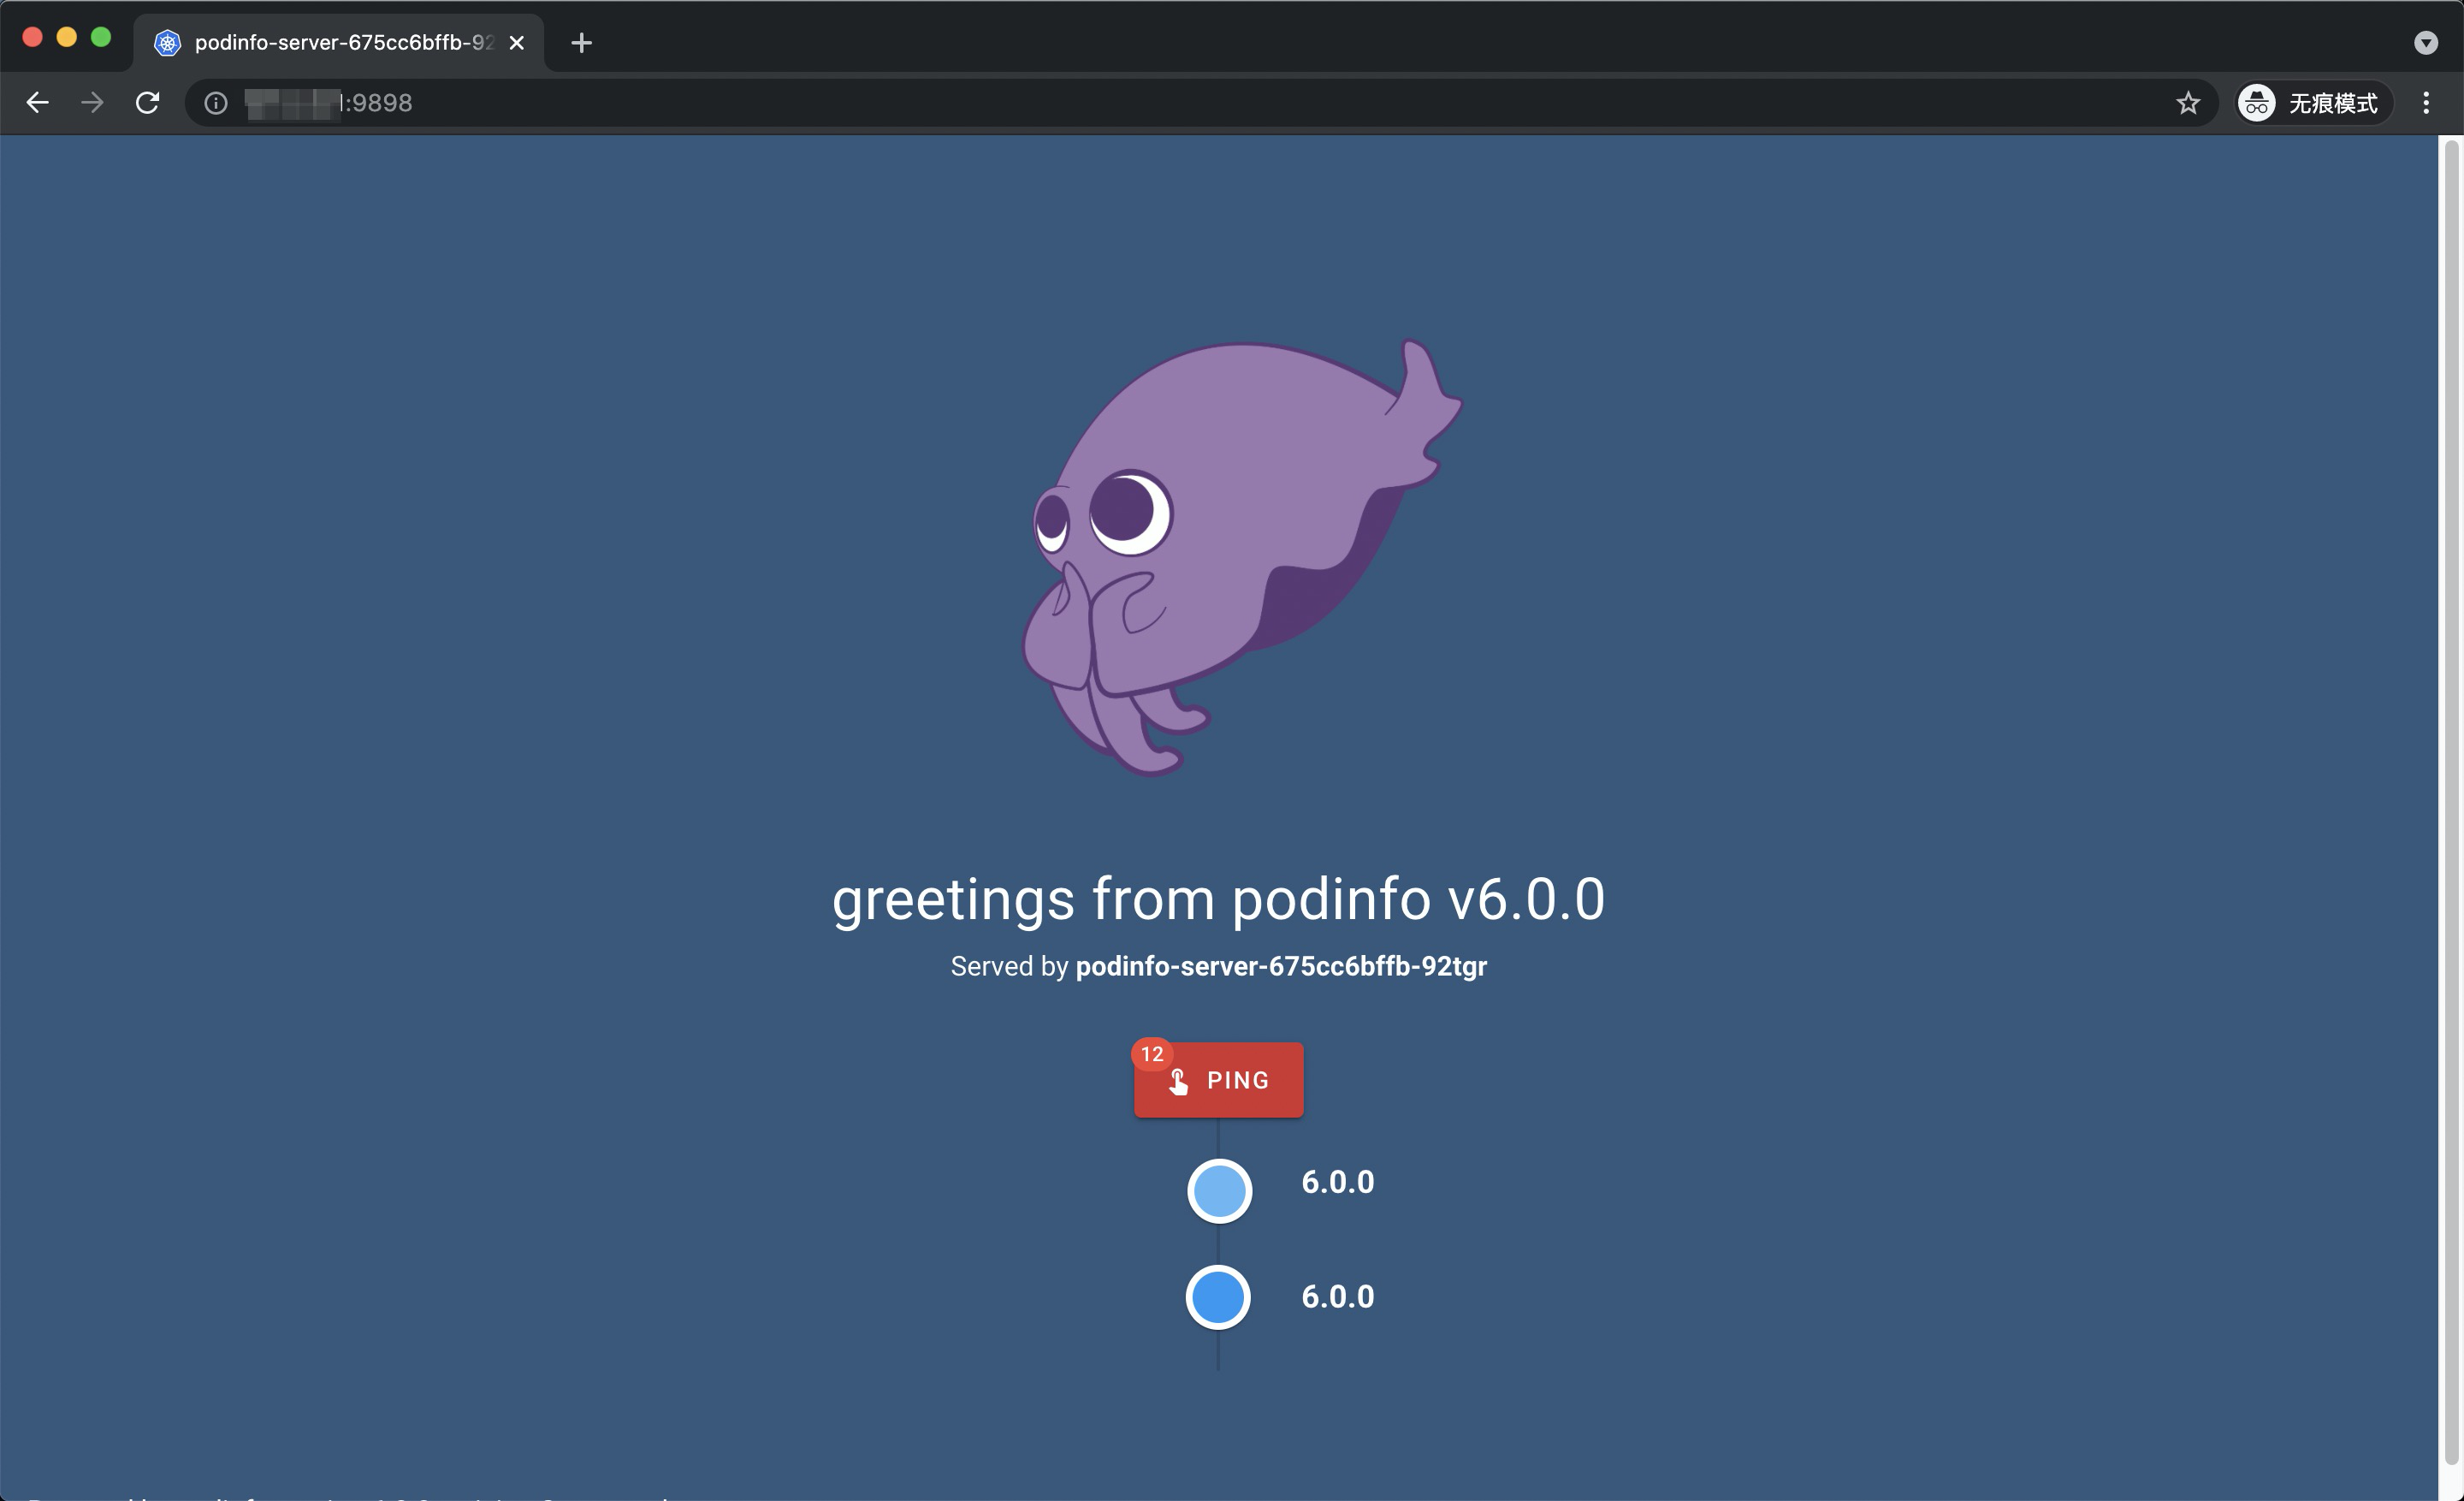The image size is (2464, 1501).
Task: Click the pod name podinfo-server-675cc6bffb-92tgr
Action: [x=1281, y=966]
